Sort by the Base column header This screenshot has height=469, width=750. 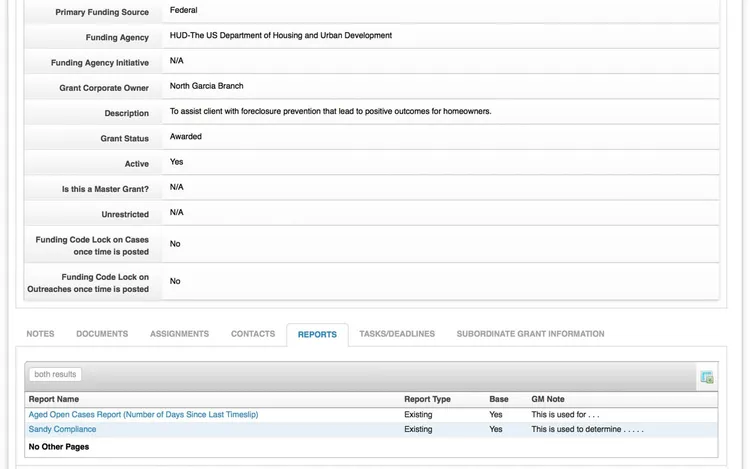coord(498,399)
